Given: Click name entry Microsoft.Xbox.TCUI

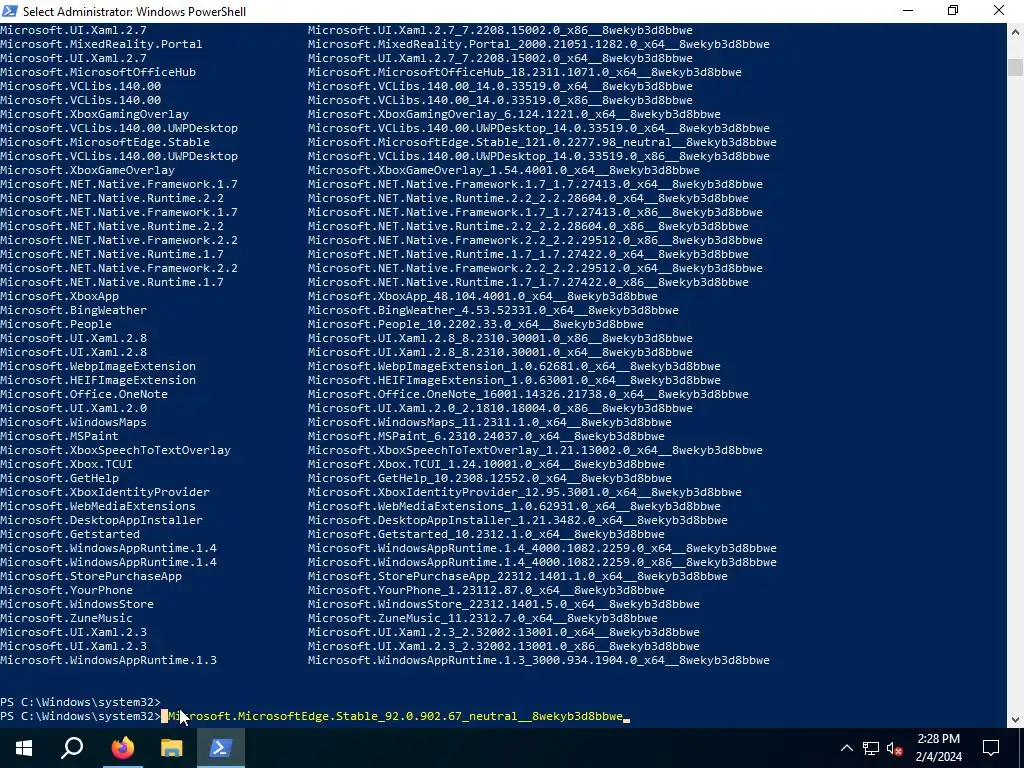Looking at the screenshot, I should [x=67, y=464].
